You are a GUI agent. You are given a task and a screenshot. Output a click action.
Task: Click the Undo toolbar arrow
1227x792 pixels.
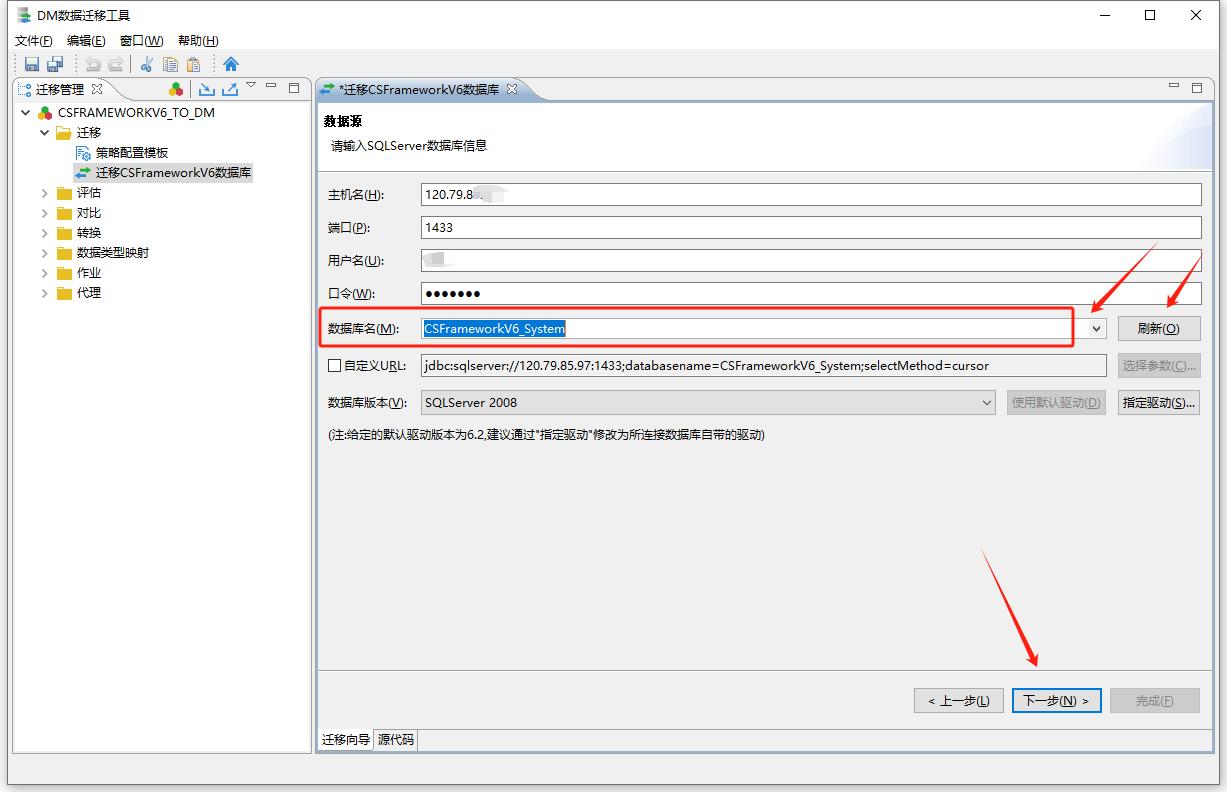(x=92, y=64)
